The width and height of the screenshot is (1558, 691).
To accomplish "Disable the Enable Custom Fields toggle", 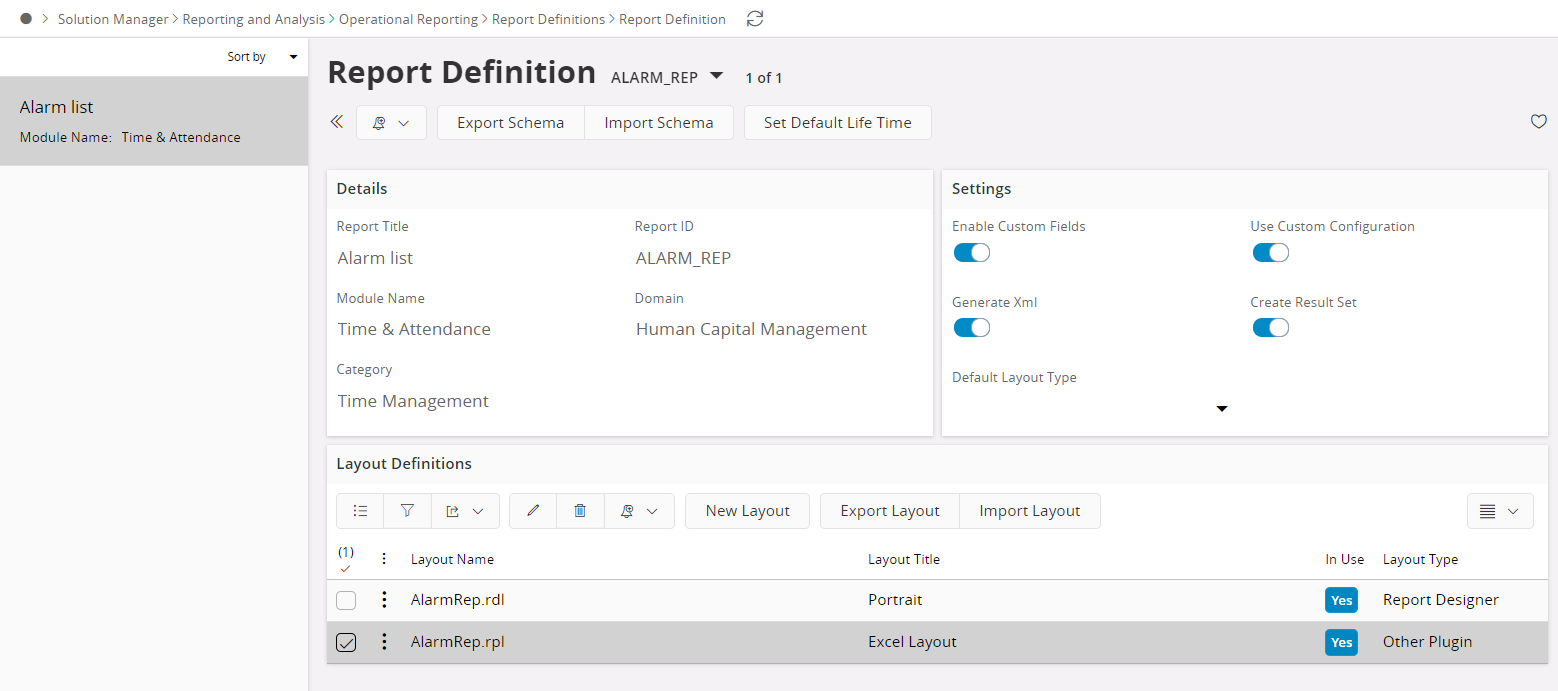I will pos(971,252).
